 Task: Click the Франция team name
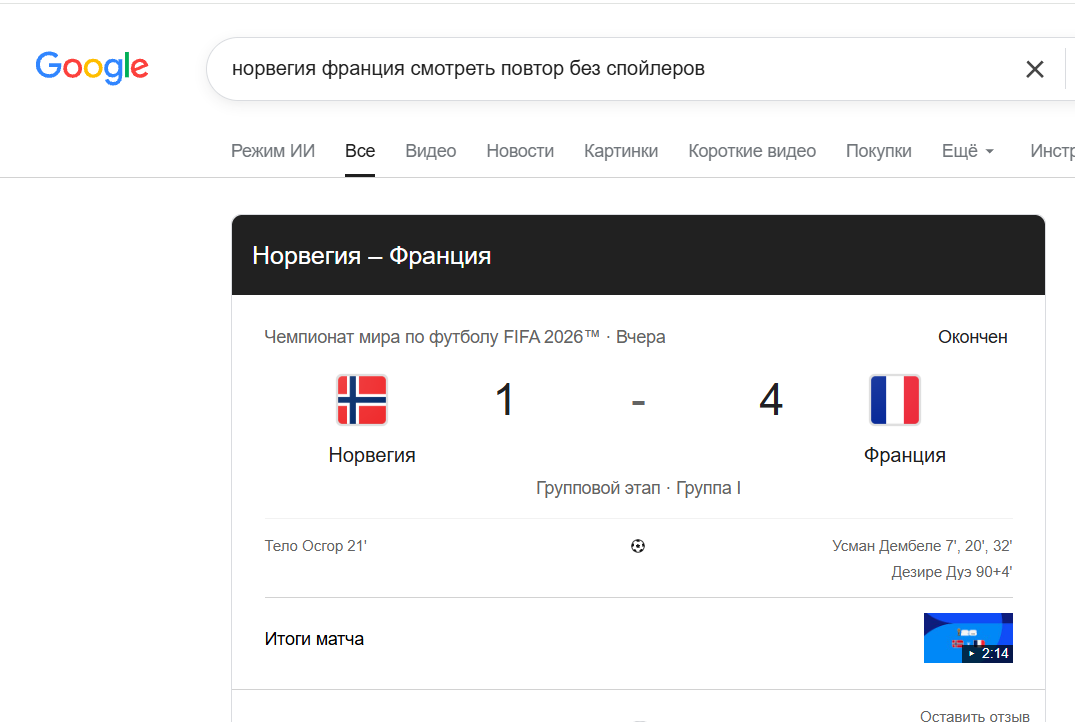click(904, 455)
